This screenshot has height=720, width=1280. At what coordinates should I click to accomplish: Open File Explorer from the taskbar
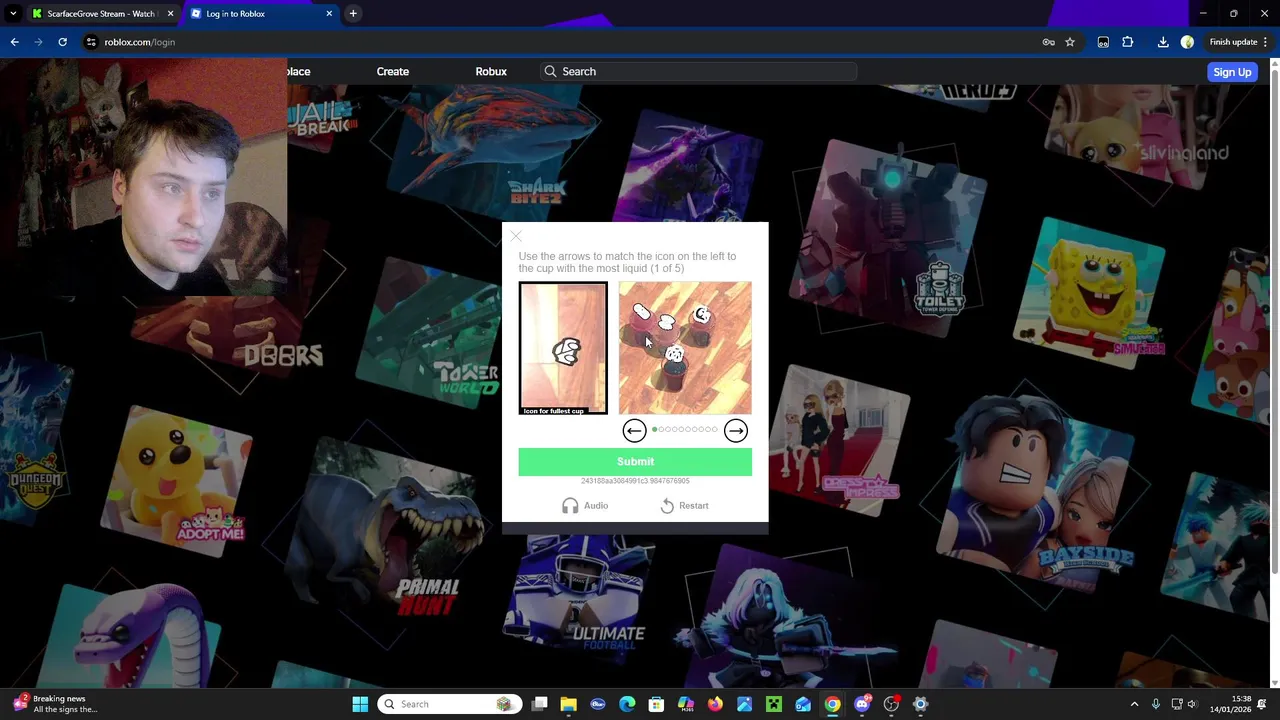[568, 704]
